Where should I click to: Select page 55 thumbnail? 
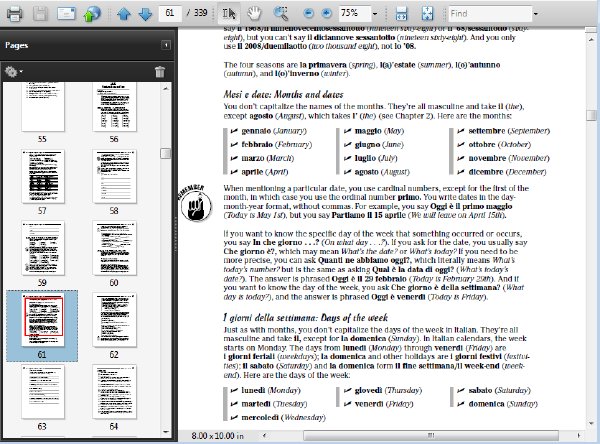pyautogui.click(x=43, y=107)
